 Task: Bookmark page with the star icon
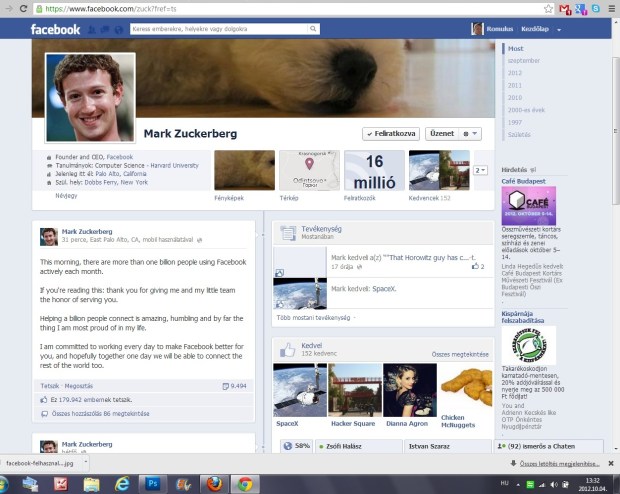(547, 9)
